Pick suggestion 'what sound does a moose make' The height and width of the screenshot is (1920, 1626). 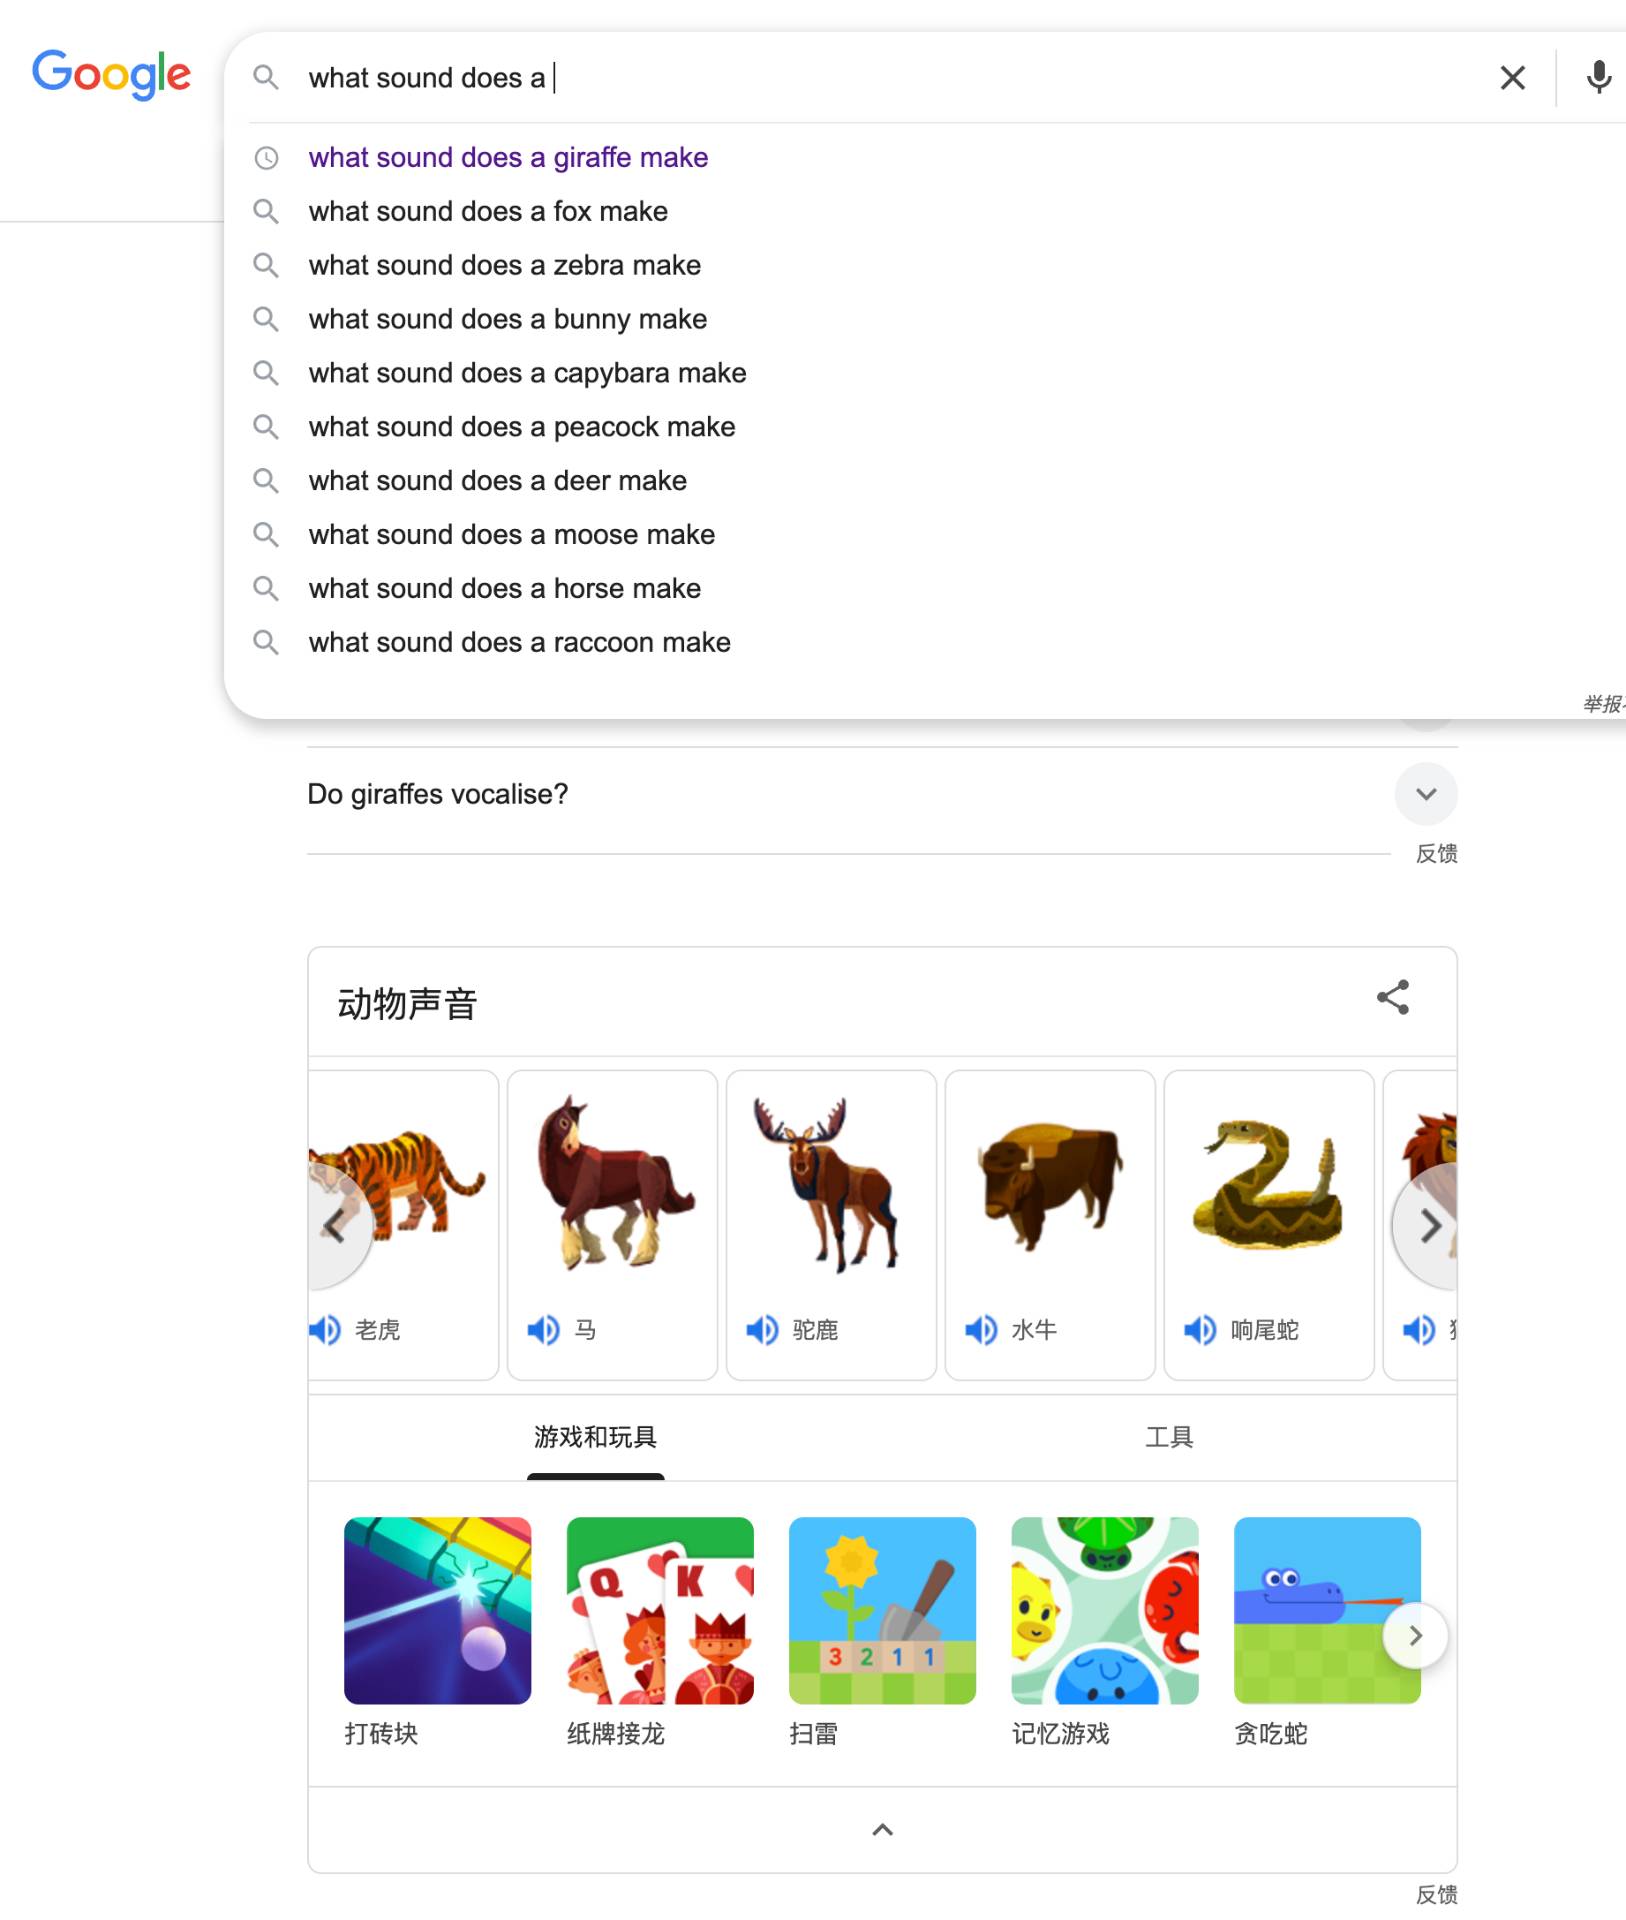coord(512,536)
